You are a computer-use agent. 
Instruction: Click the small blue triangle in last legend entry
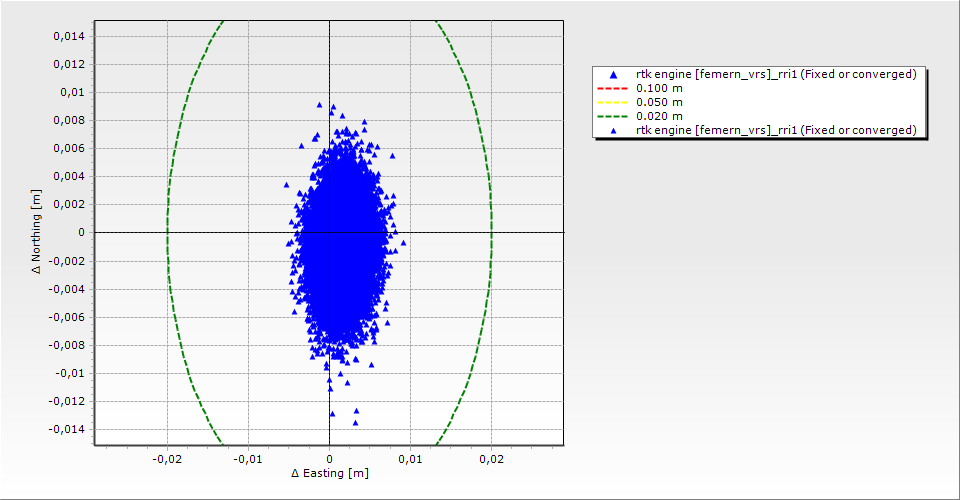tap(613, 130)
